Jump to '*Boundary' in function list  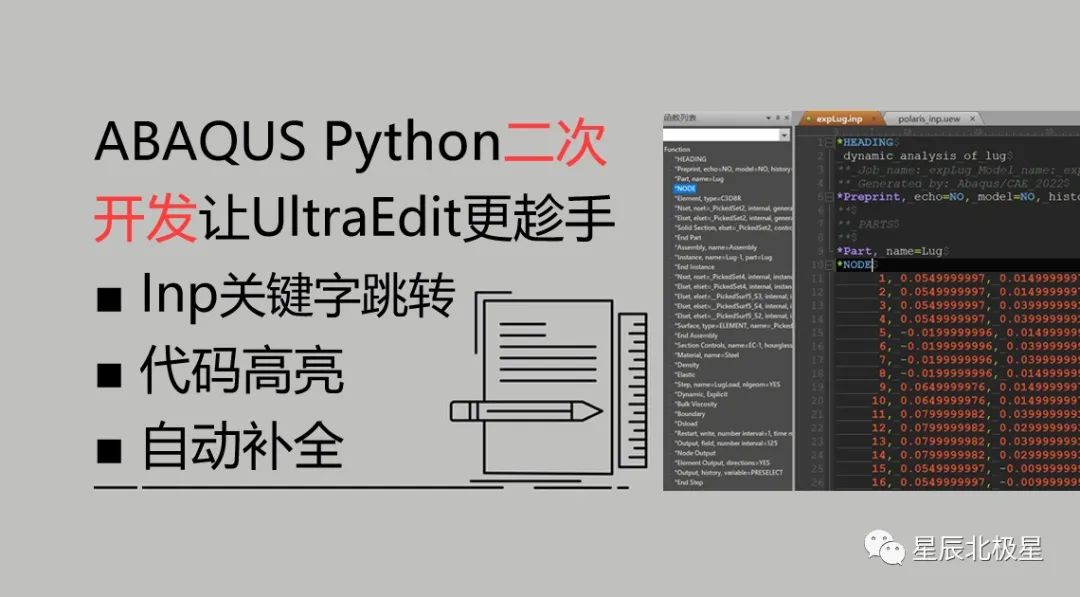[689, 414]
